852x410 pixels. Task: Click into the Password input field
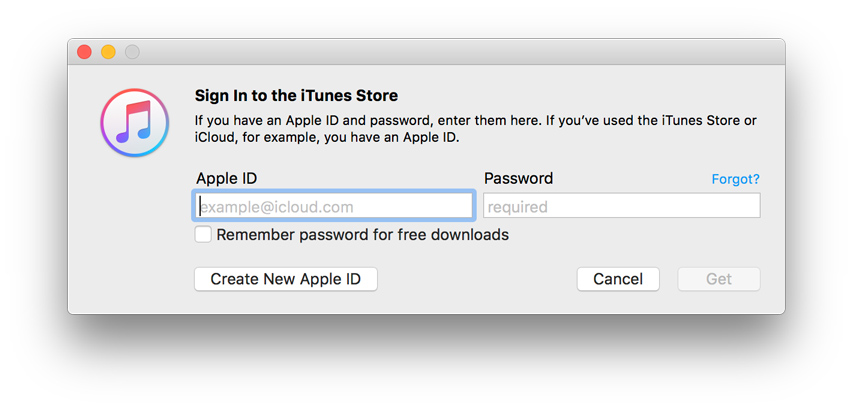click(x=621, y=206)
